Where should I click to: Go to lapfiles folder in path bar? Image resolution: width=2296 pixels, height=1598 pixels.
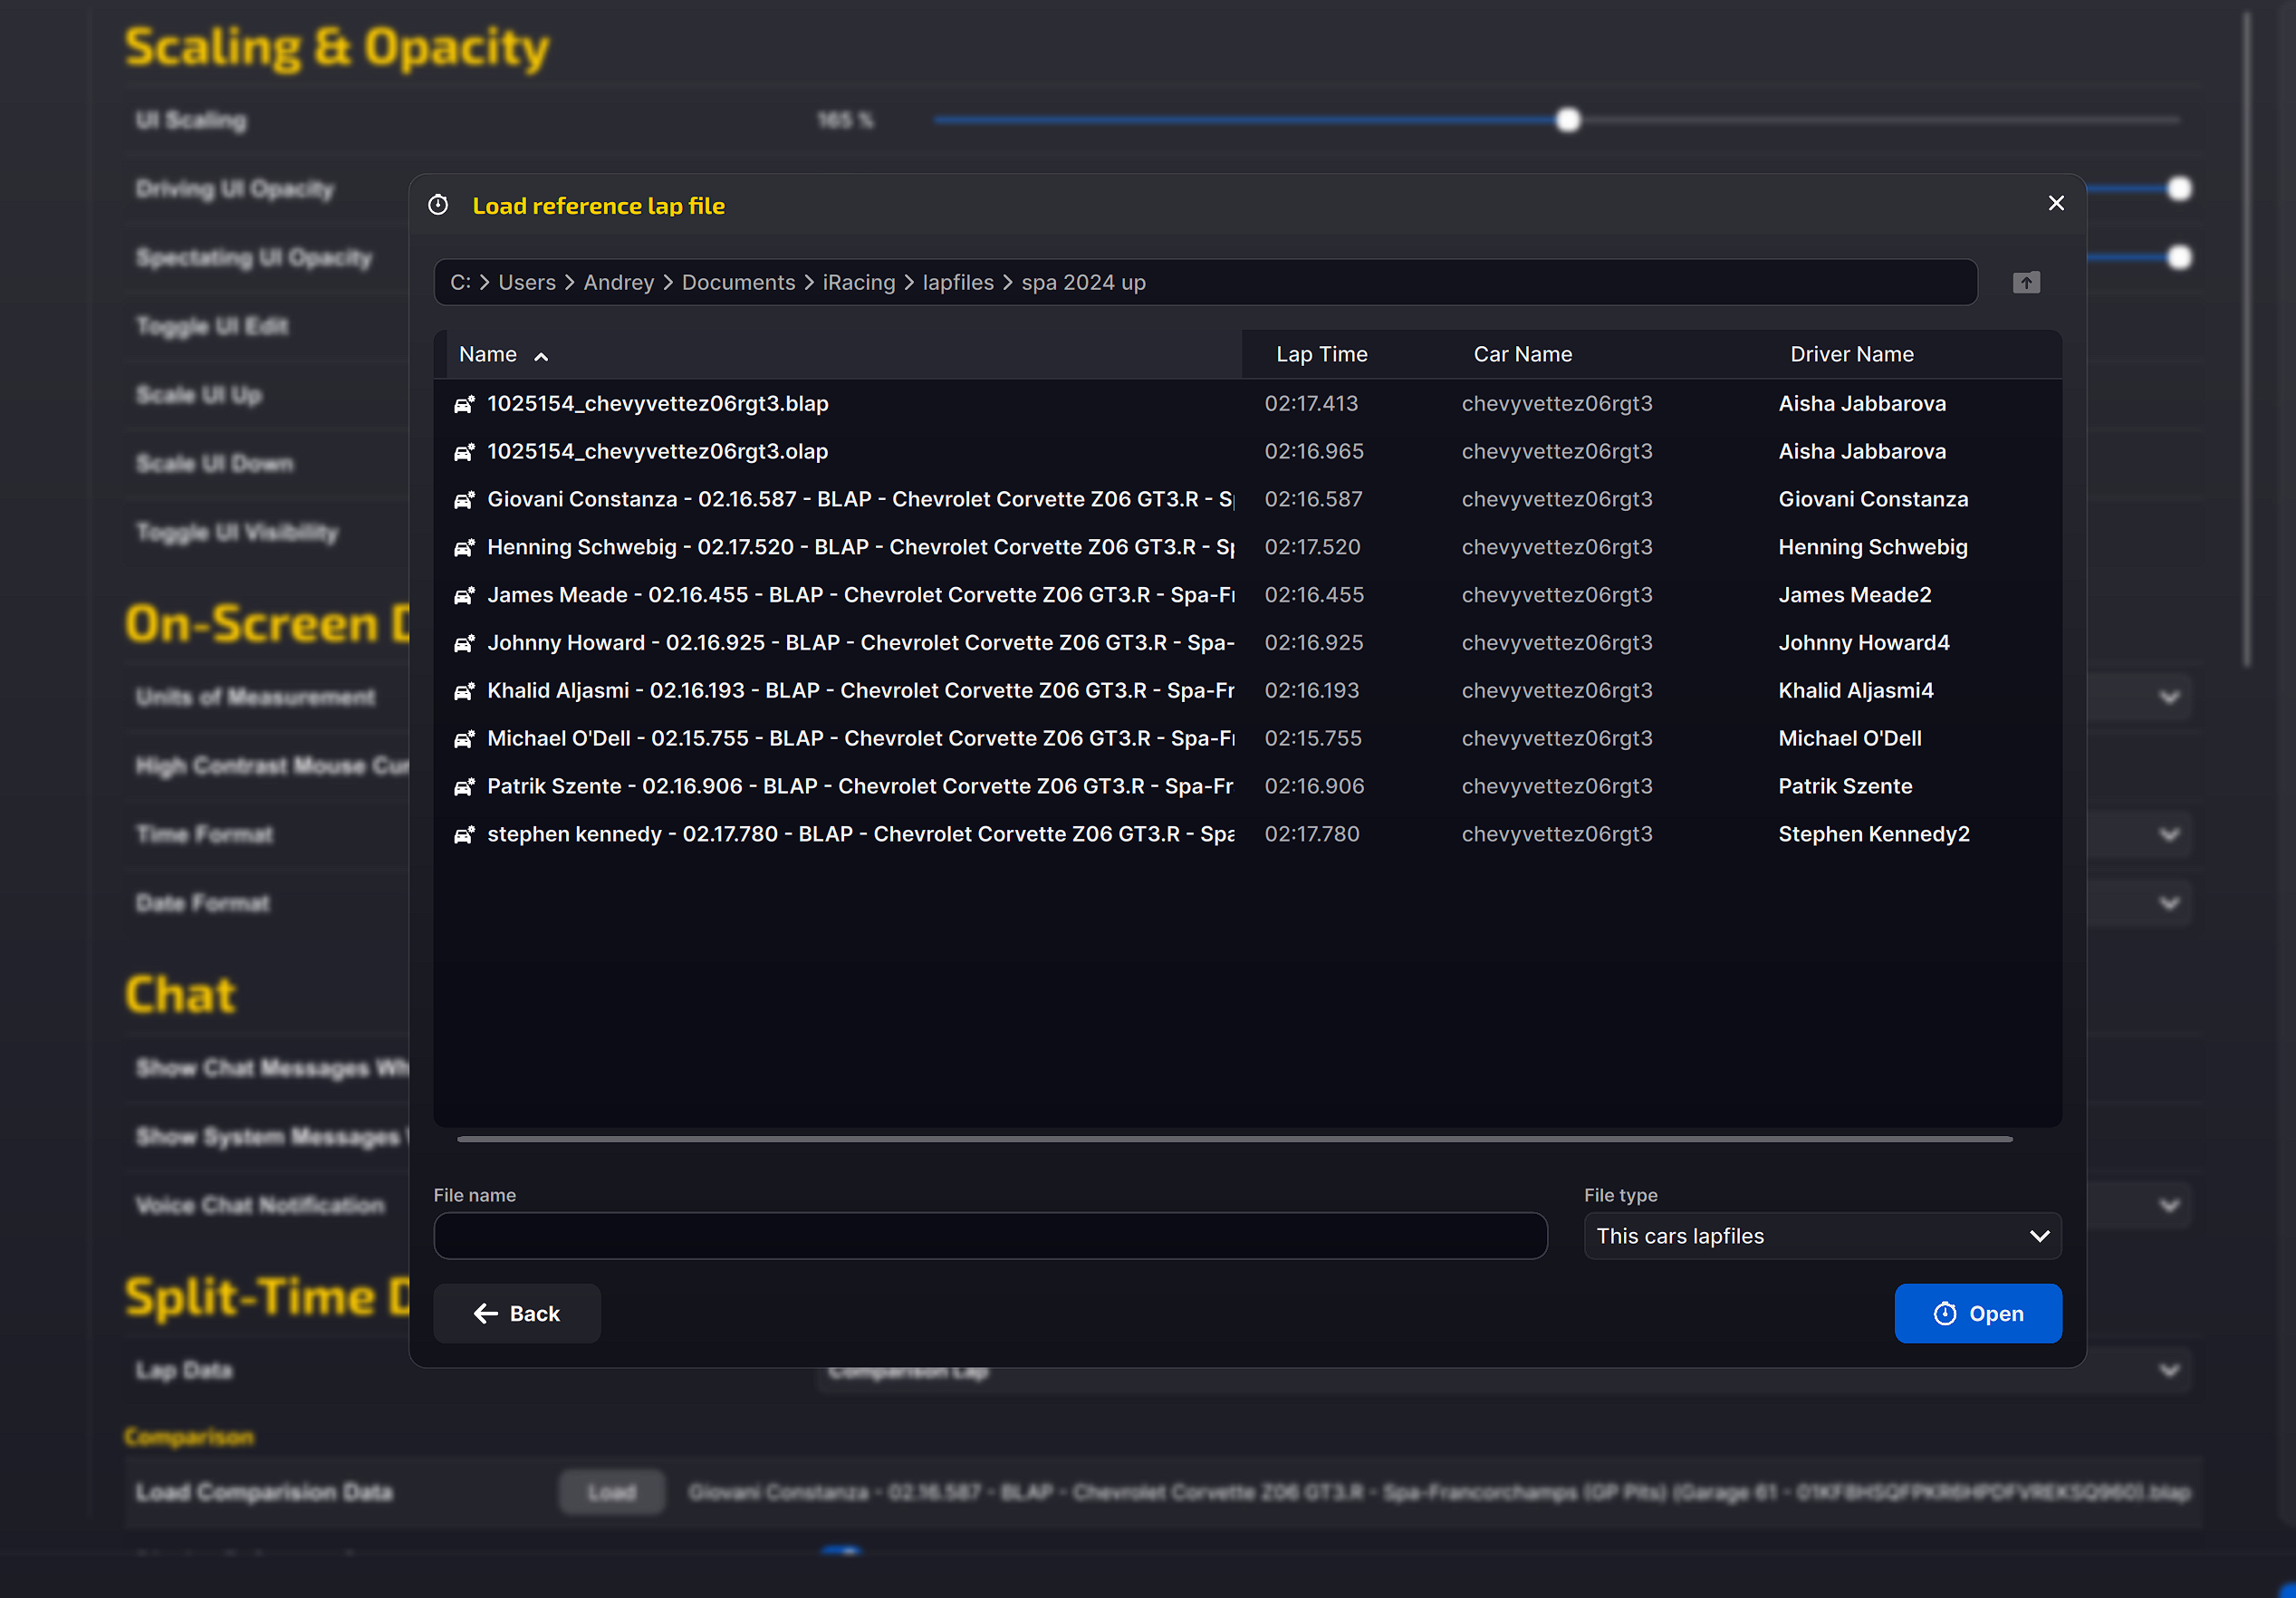(x=957, y=283)
